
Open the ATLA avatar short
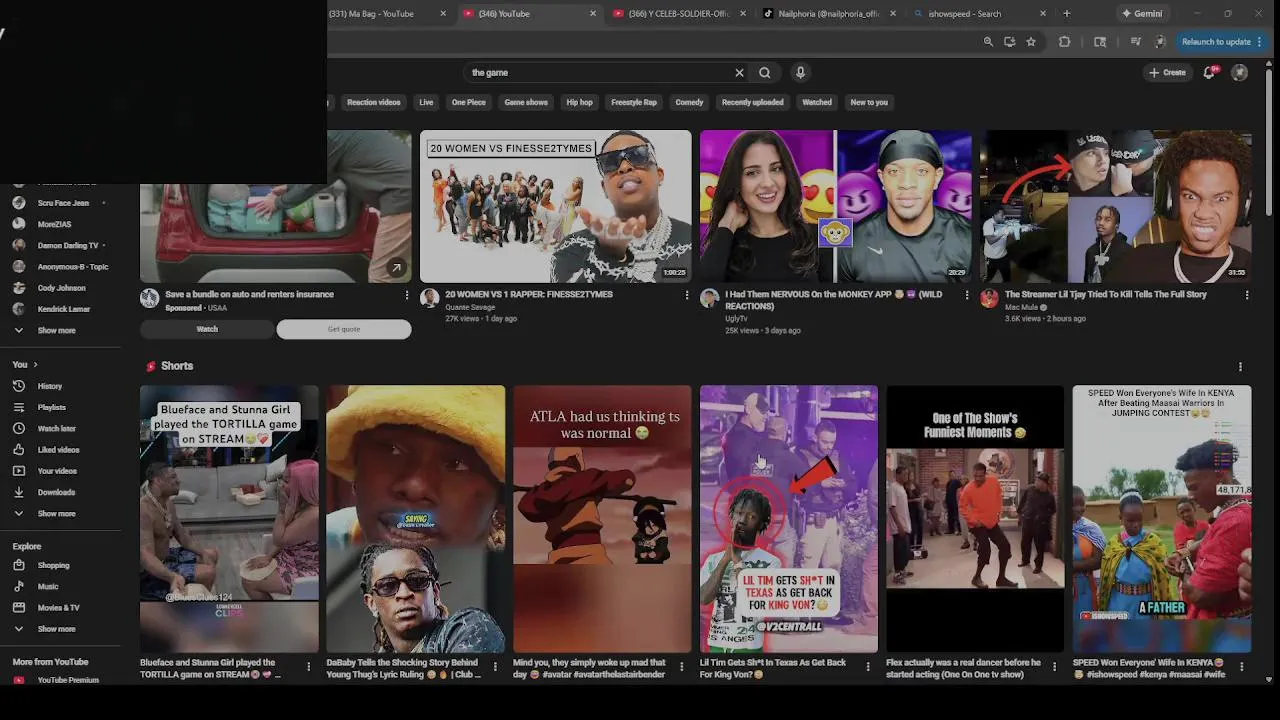click(602, 519)
